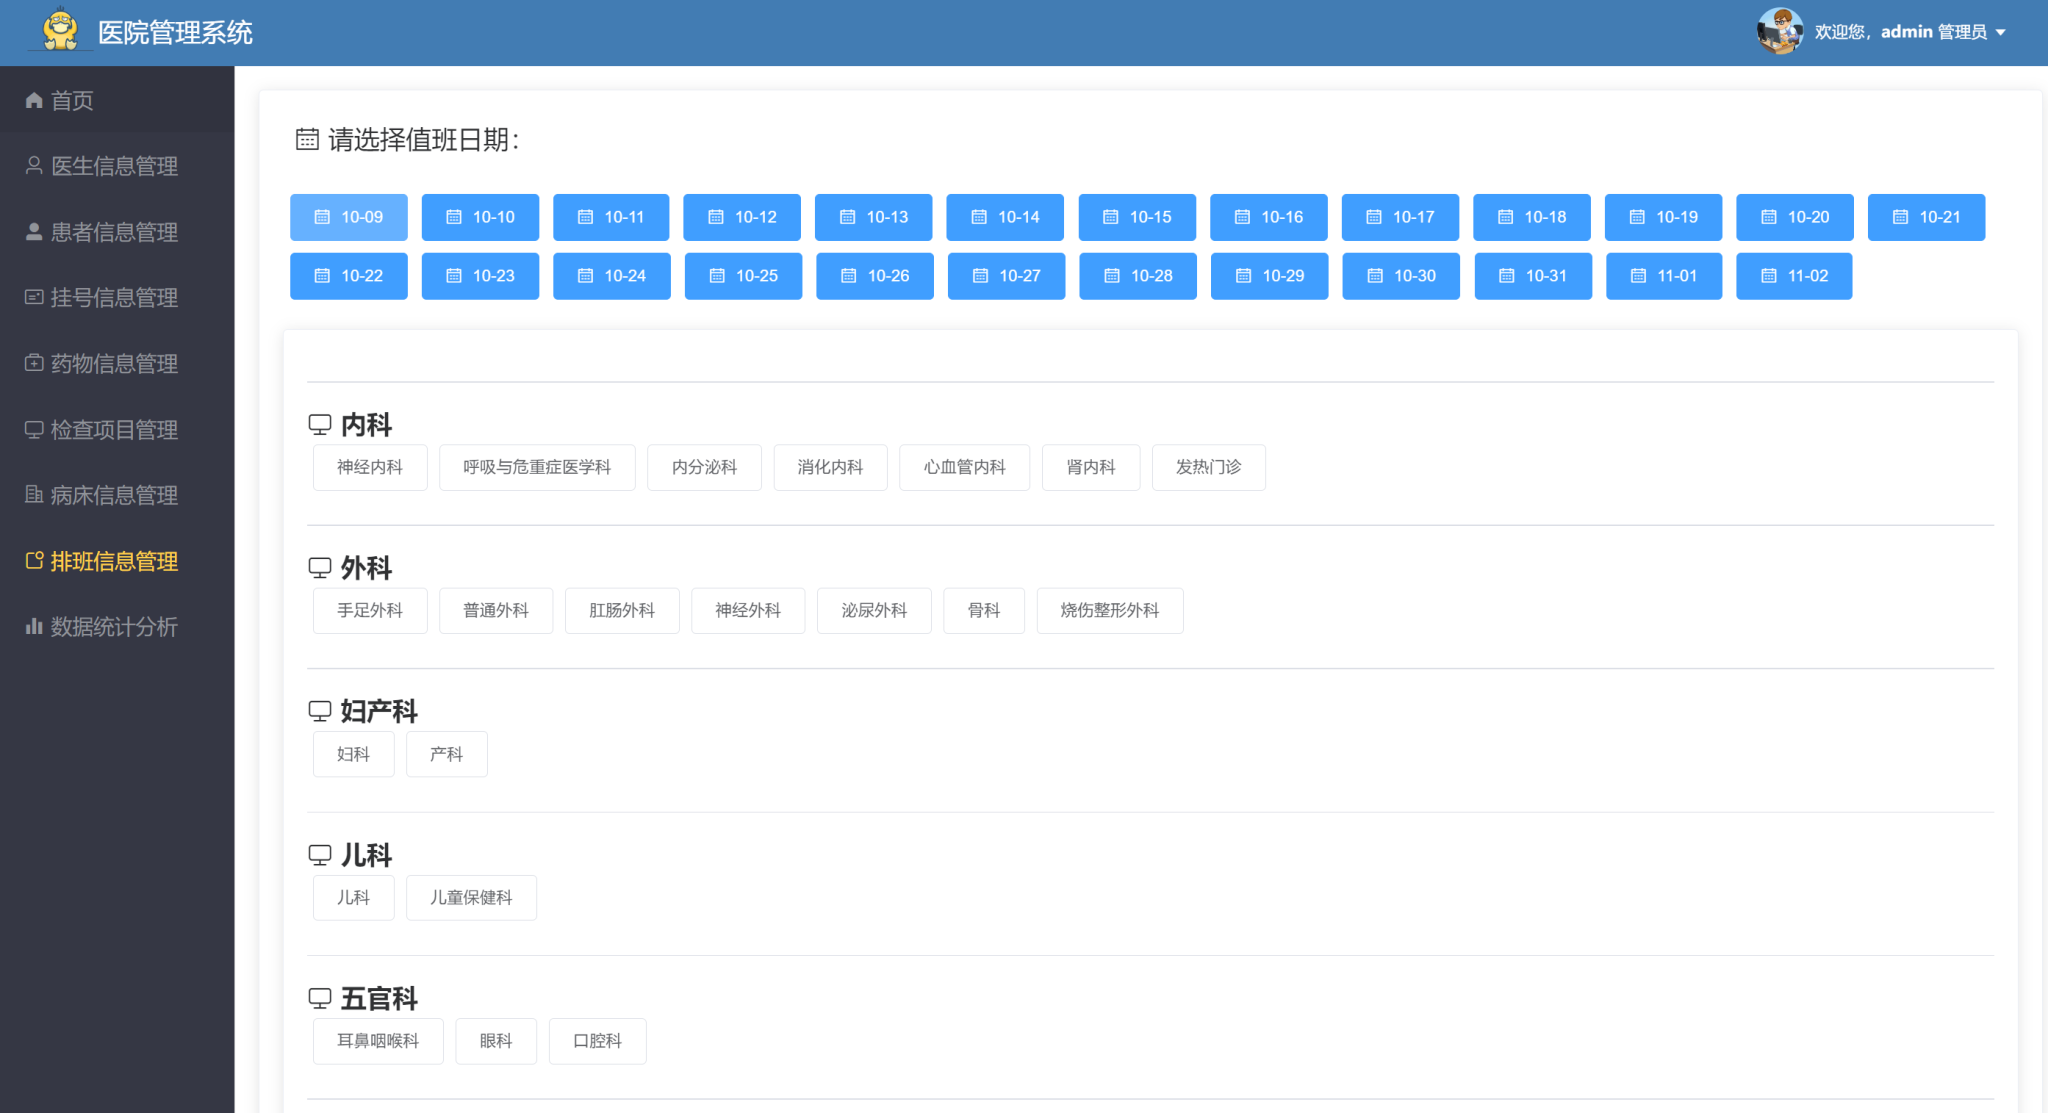Open the admin user dropdown arrow
This screenshot has width=2048, height=1113.
tap(2001, 33)
